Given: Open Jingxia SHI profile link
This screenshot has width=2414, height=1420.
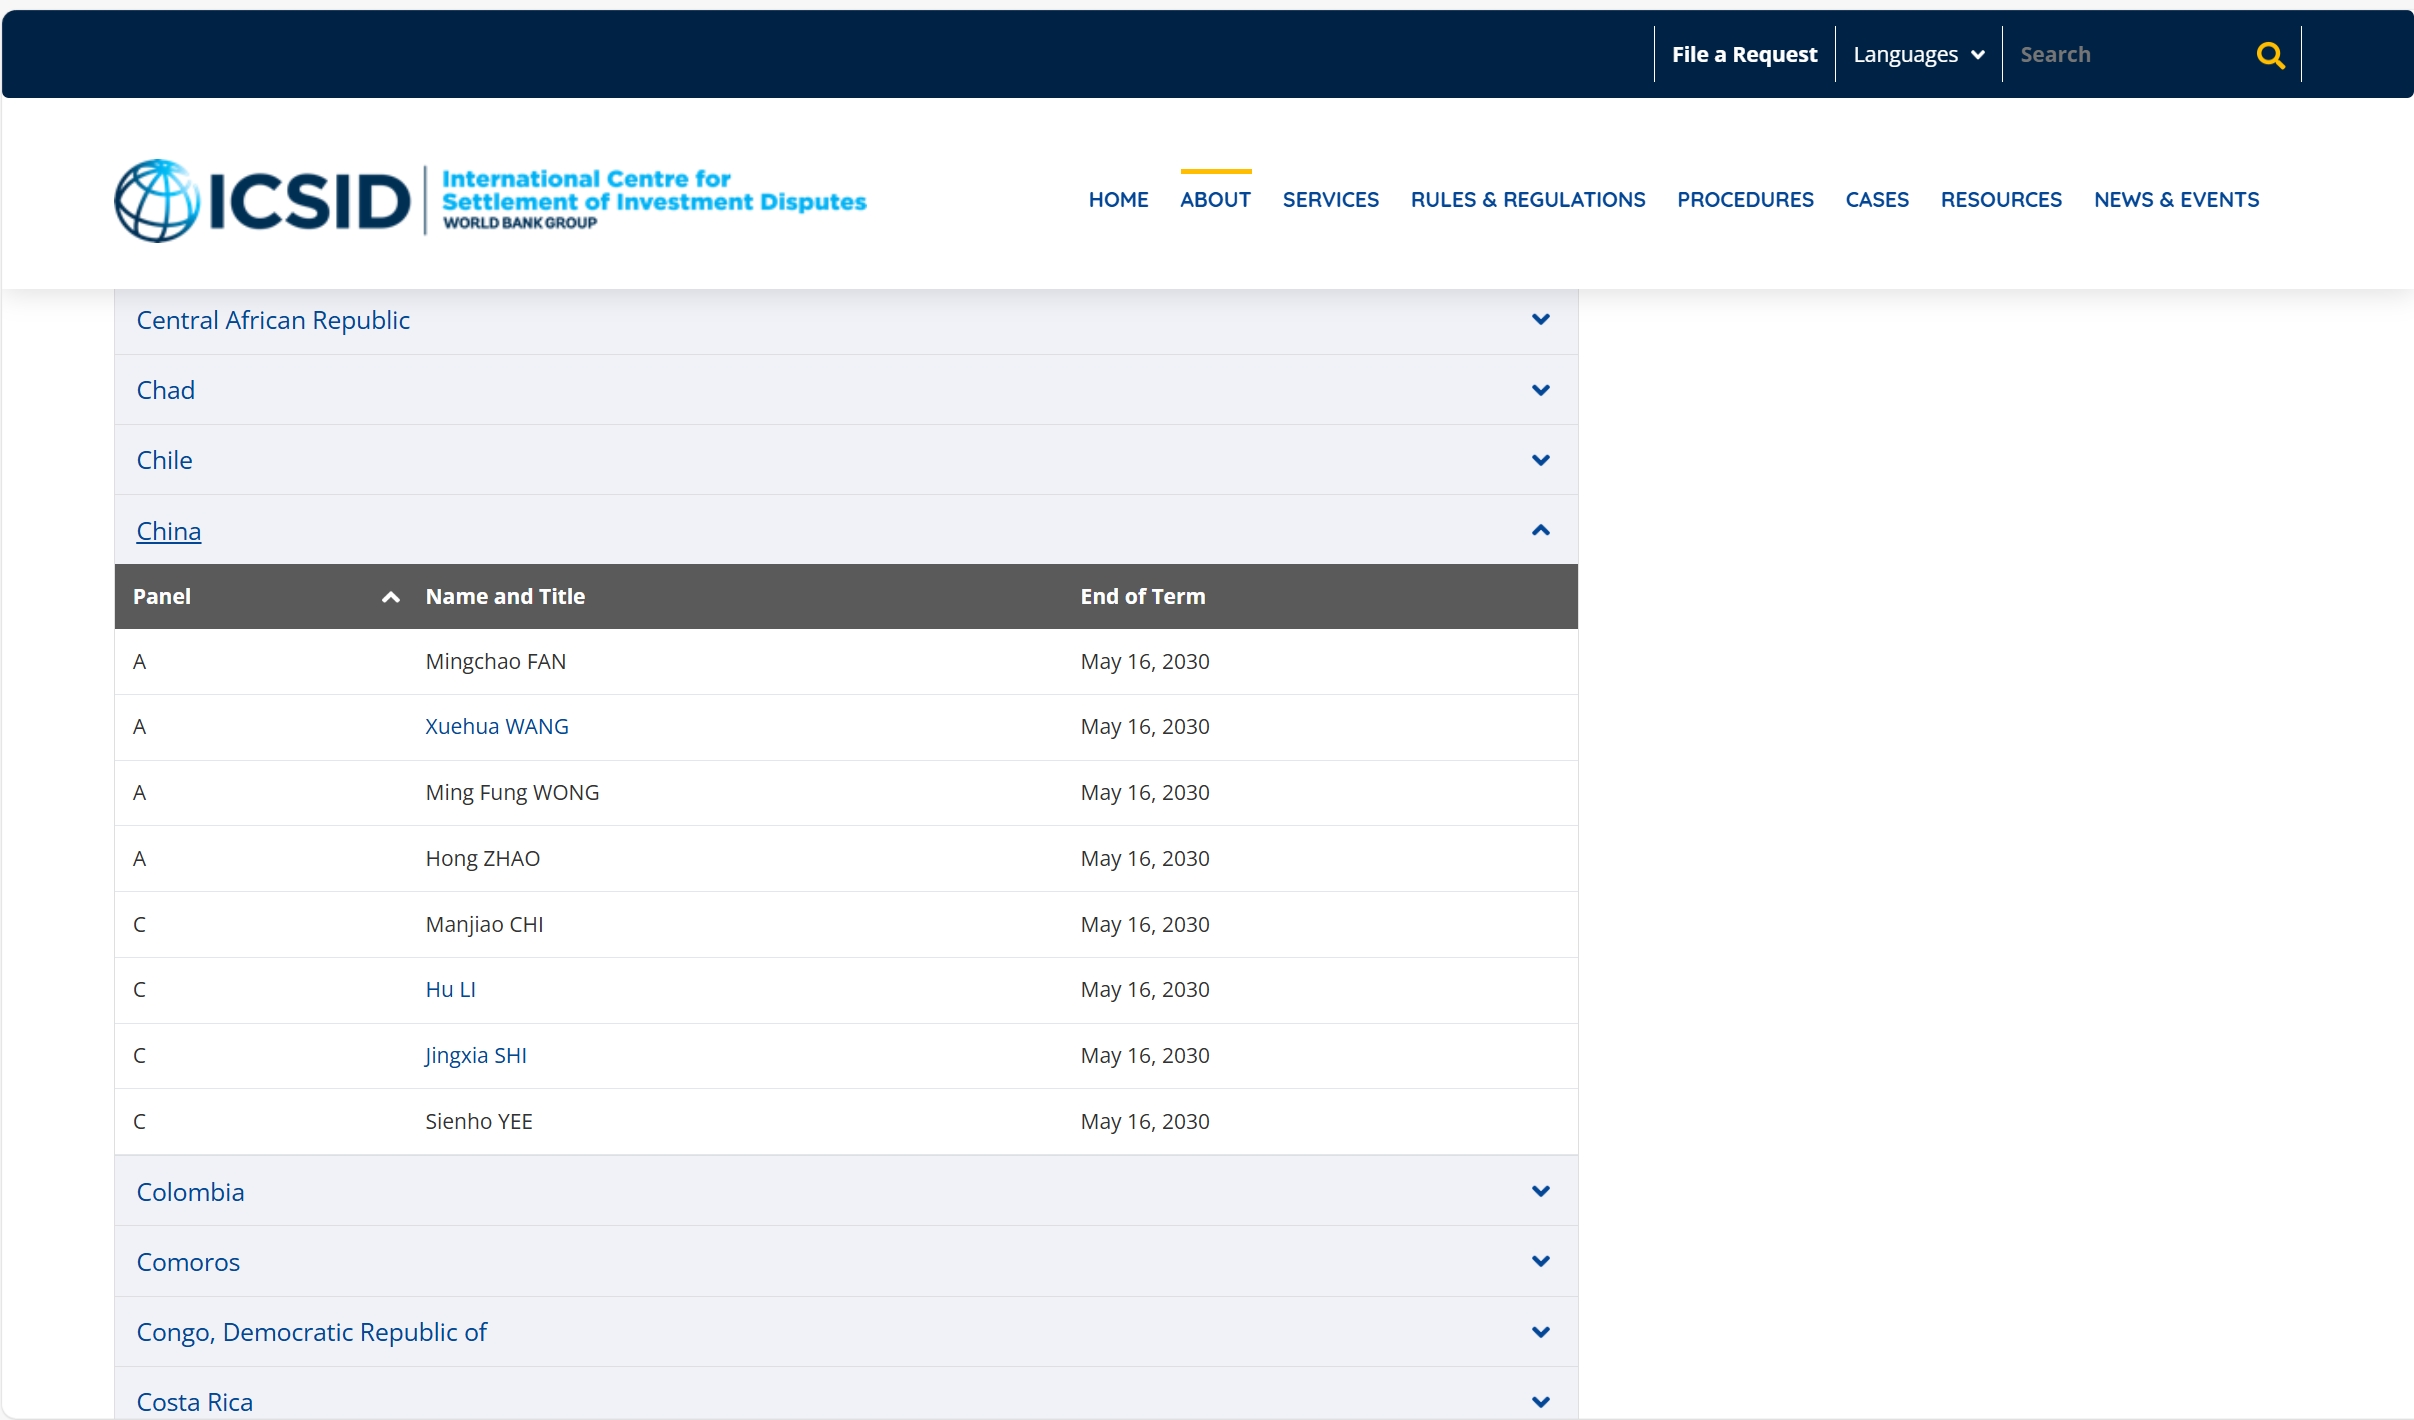Looking at the screenshot, I should 476,1056.
